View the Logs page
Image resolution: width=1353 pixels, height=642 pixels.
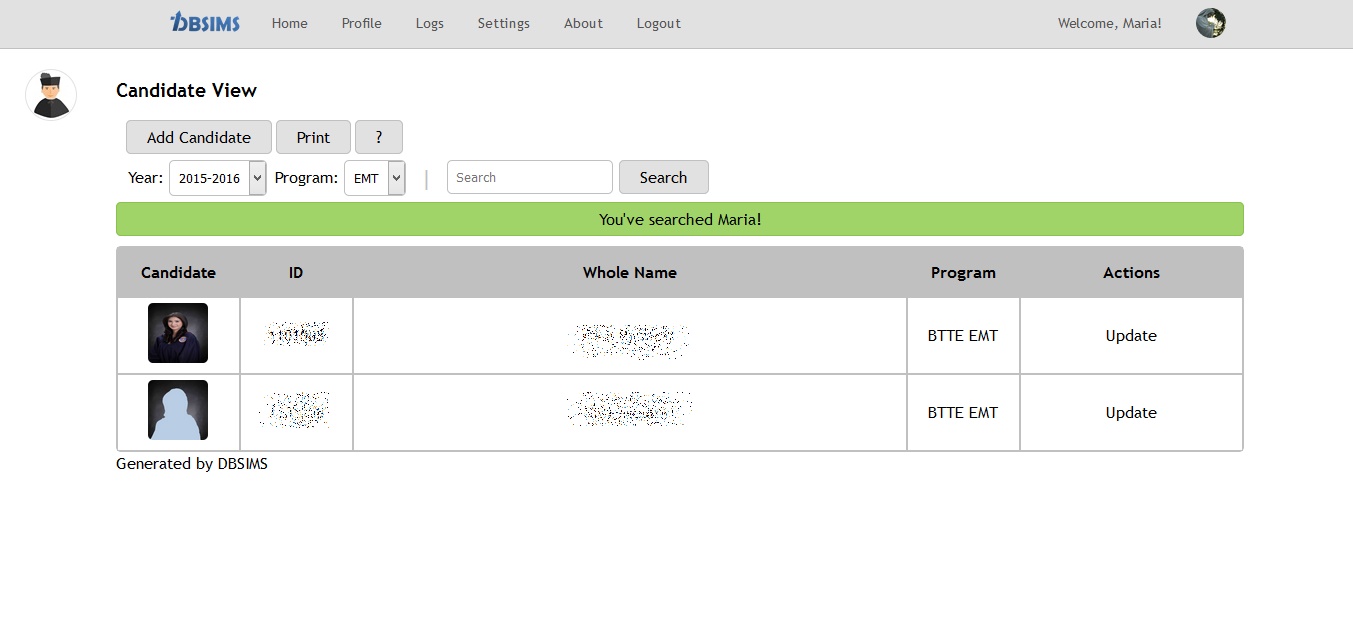429,23
